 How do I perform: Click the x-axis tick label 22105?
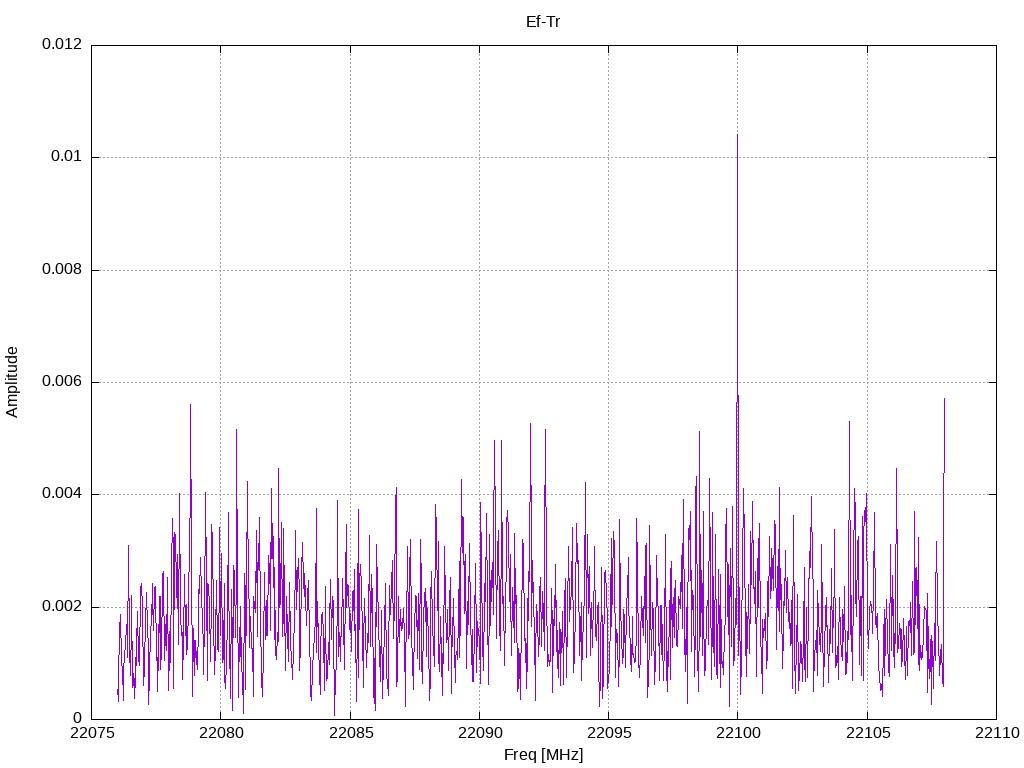click(x=868, y=733)
